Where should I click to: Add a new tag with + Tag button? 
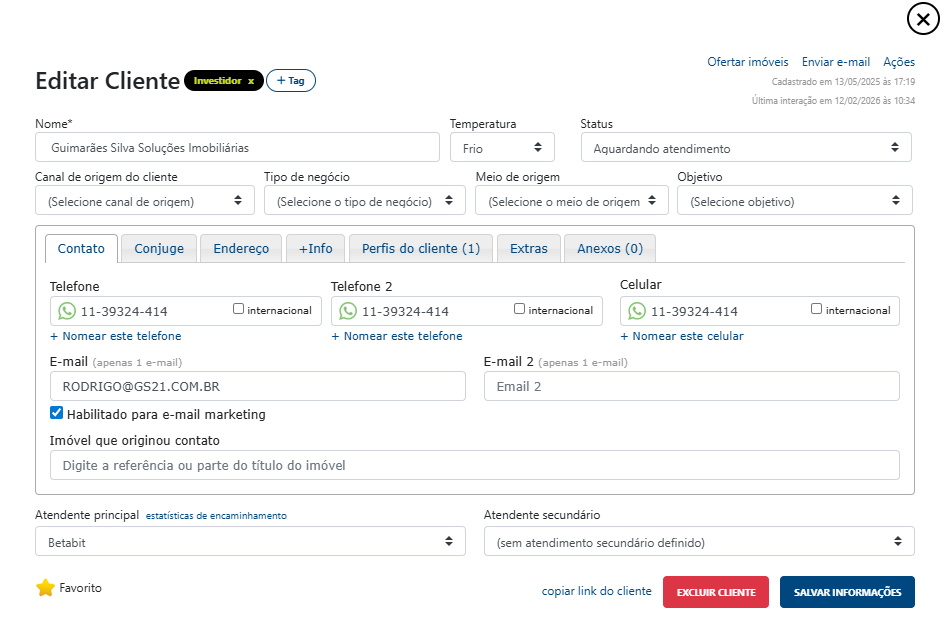[291, 81]
